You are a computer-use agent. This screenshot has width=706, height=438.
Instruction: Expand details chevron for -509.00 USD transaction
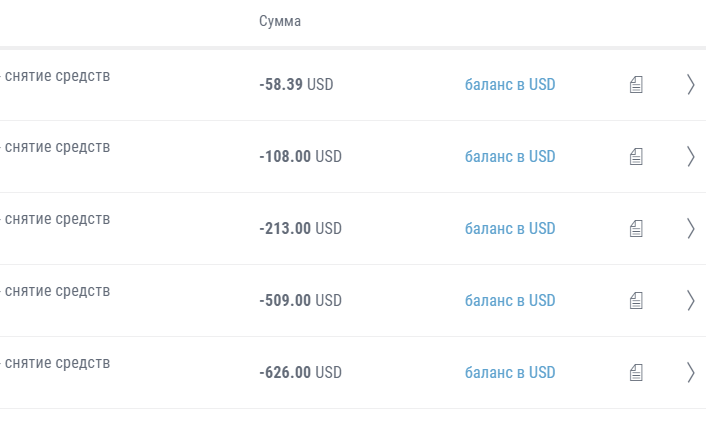point(691,301)
